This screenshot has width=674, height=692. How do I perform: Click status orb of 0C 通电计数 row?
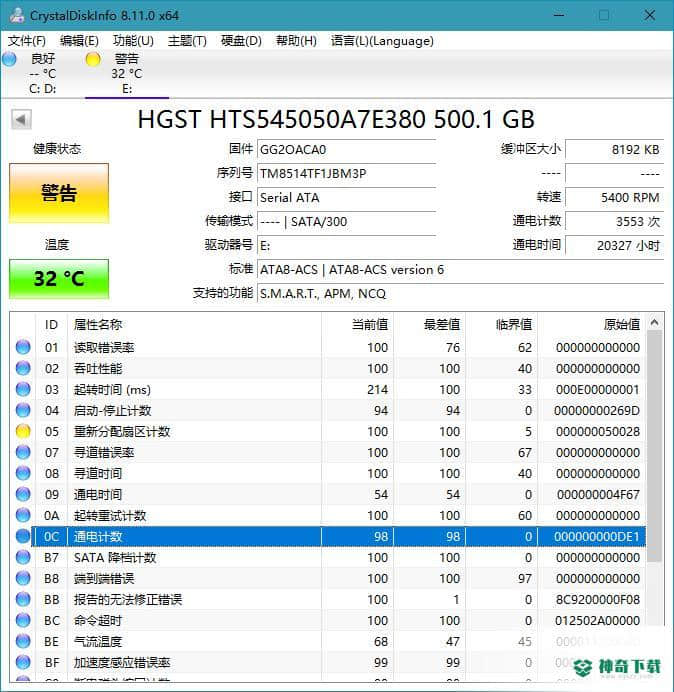(x=23, y=536)
